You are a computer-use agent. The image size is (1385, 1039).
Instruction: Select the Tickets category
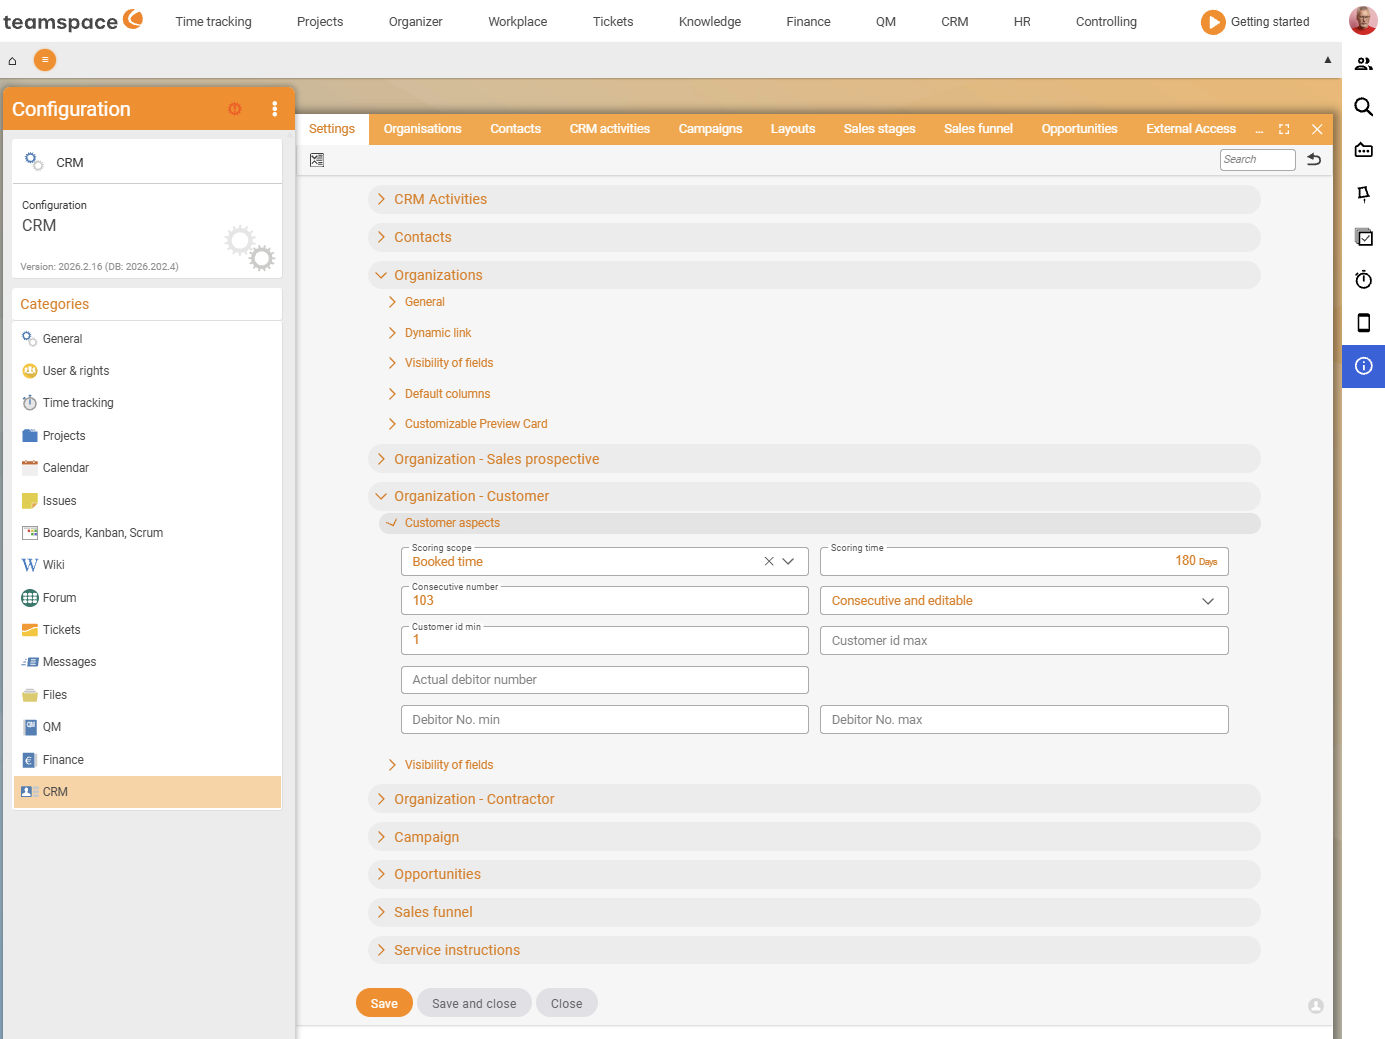[147, 630]
